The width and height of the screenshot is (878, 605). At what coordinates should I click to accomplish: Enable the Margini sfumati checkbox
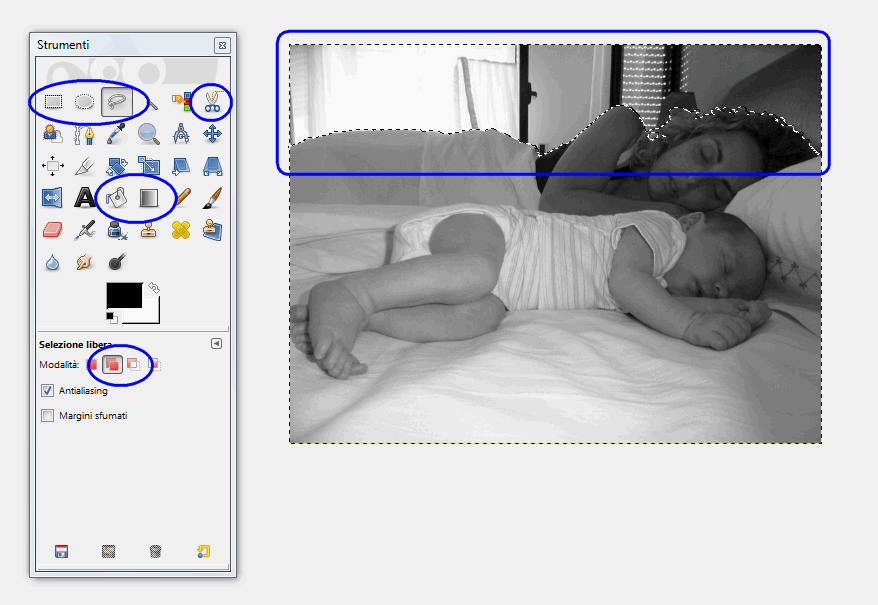coord(47,415)
